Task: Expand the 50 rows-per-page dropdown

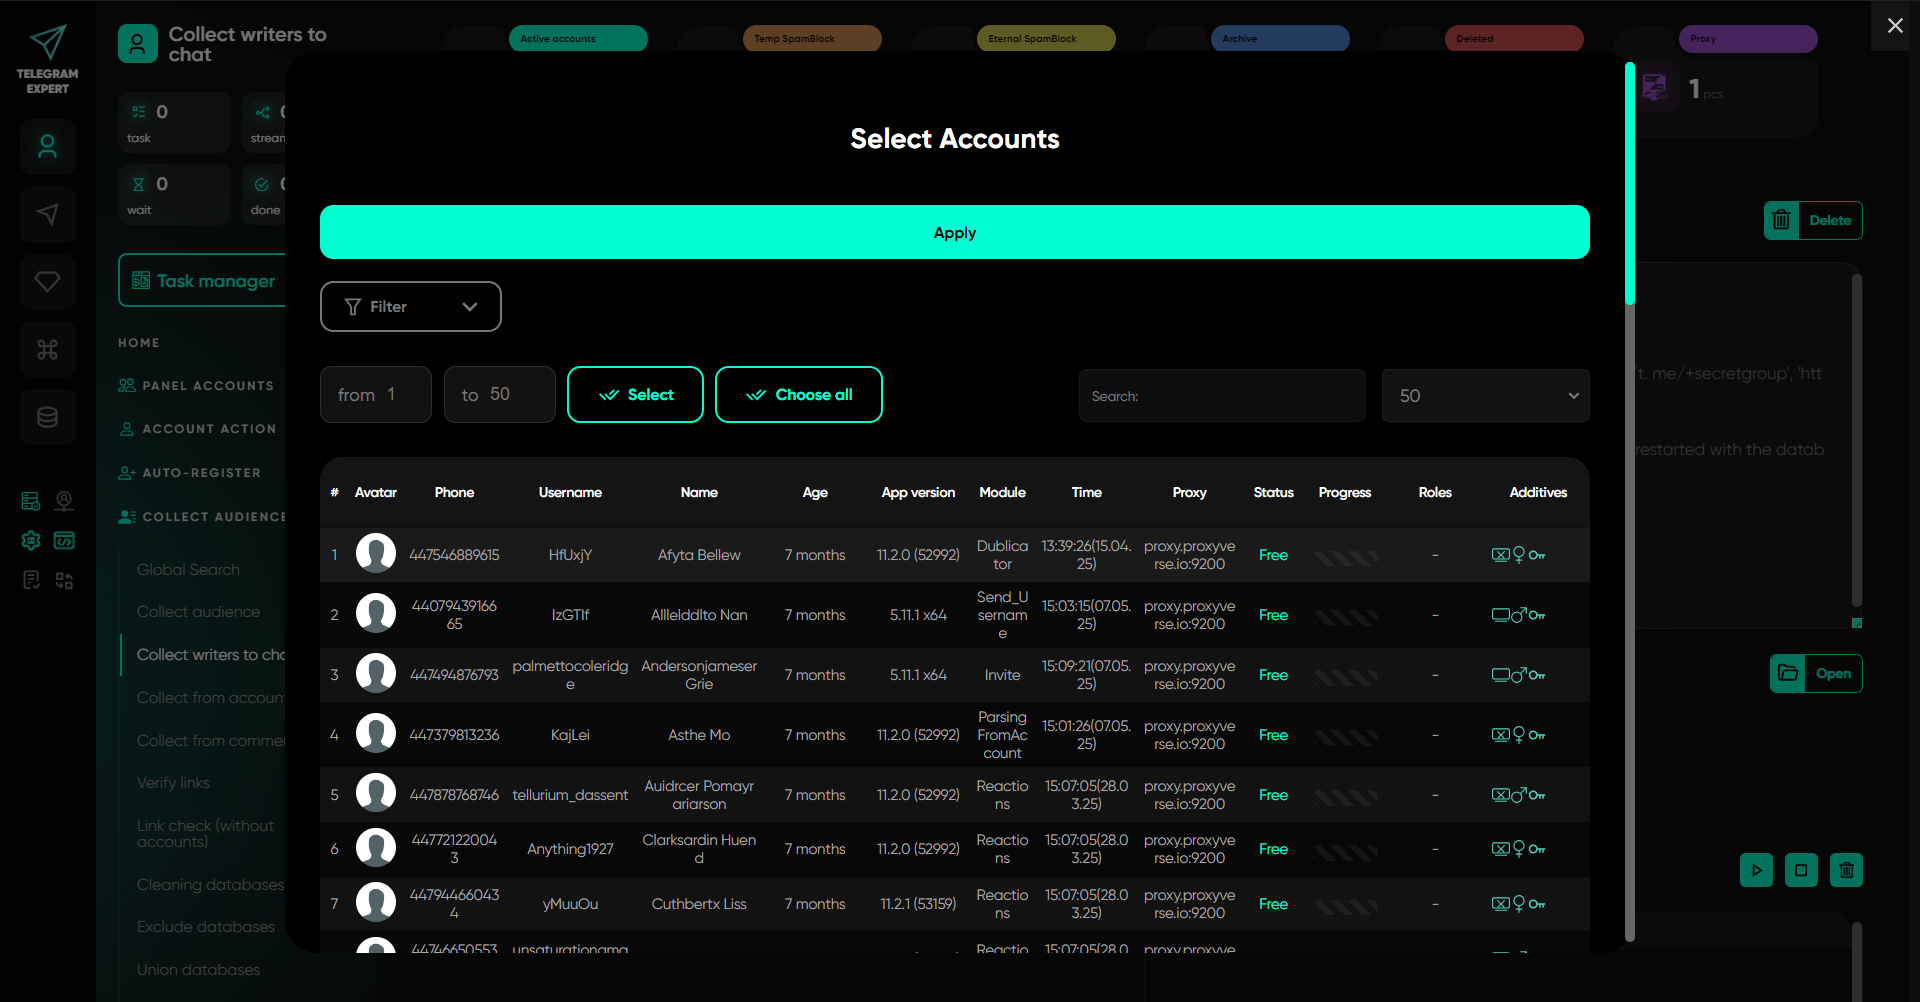Action: [x=1485, y=396]
